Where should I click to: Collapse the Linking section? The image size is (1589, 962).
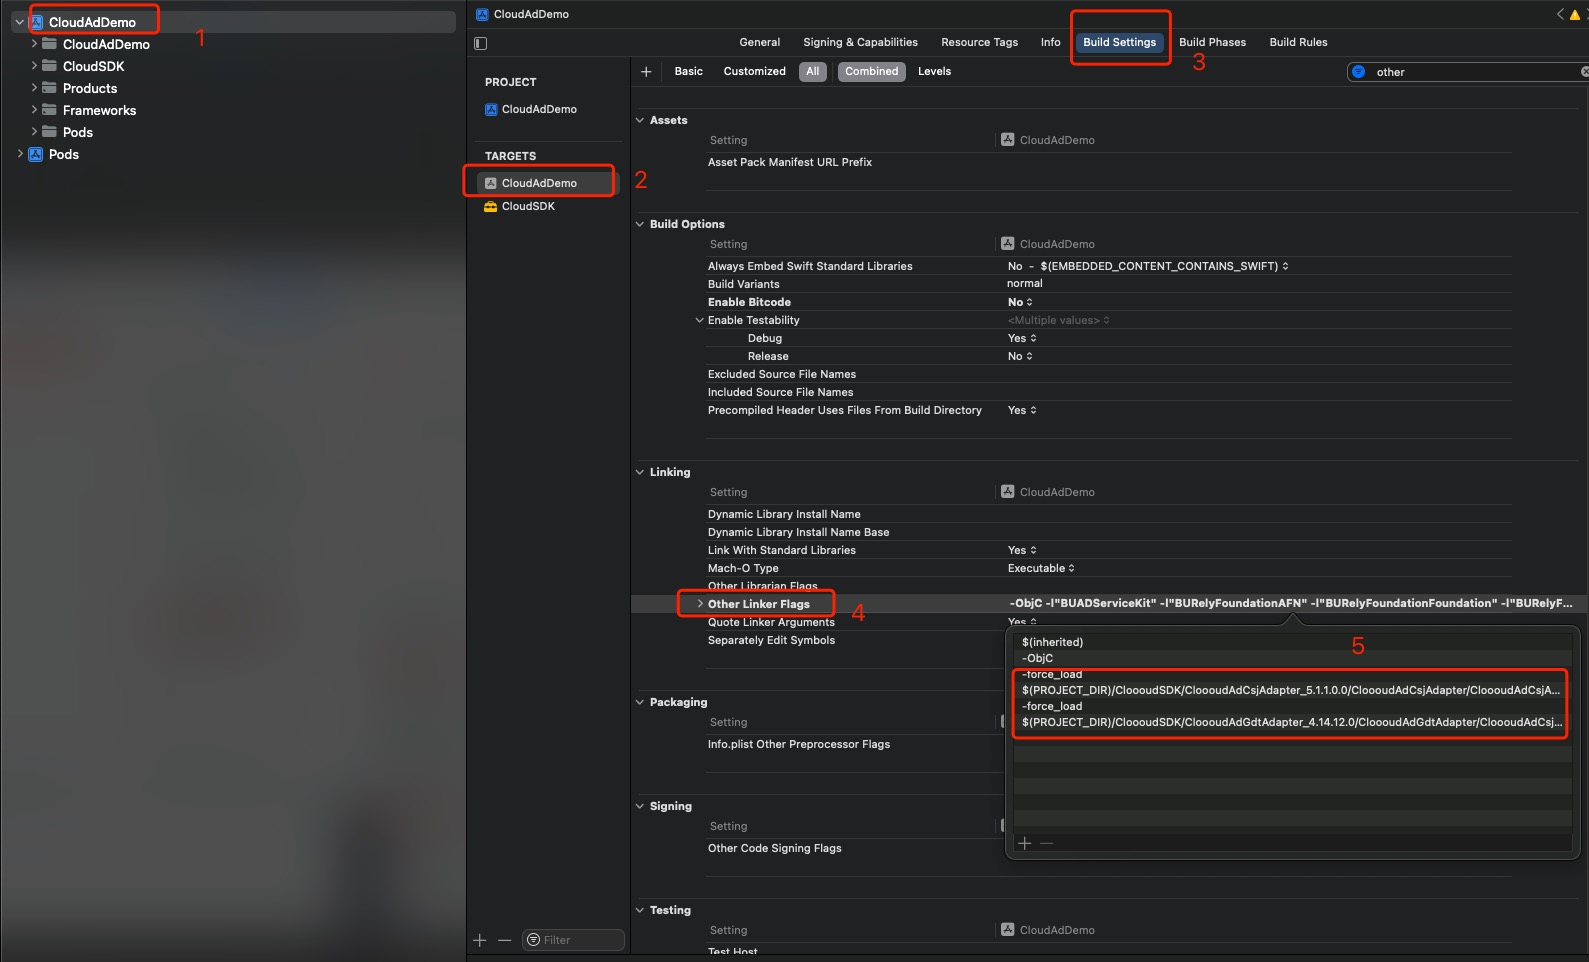pyautogui.click(x=640, y=472)
